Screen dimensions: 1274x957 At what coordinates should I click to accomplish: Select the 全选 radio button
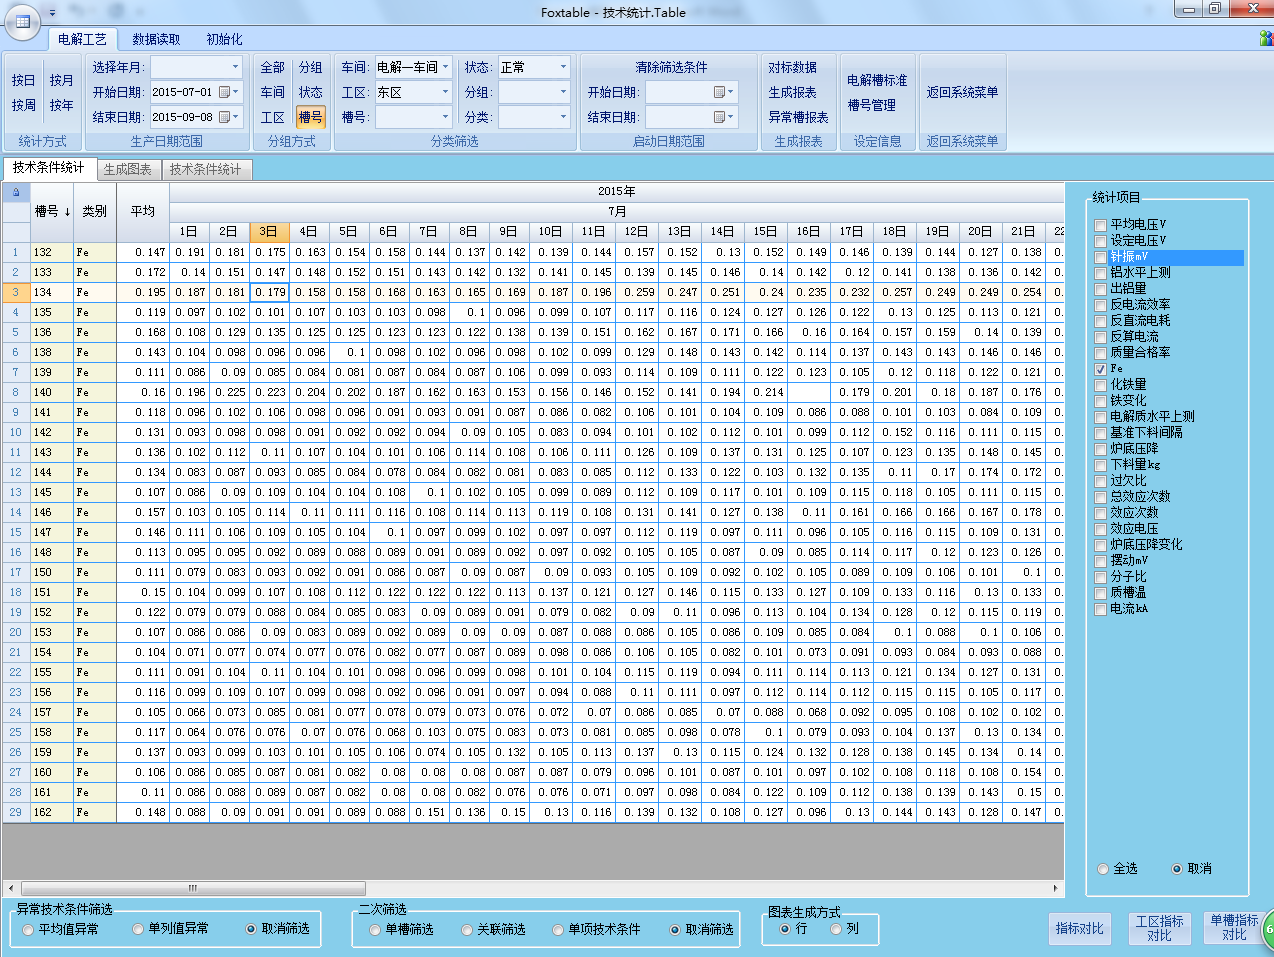1103,869
